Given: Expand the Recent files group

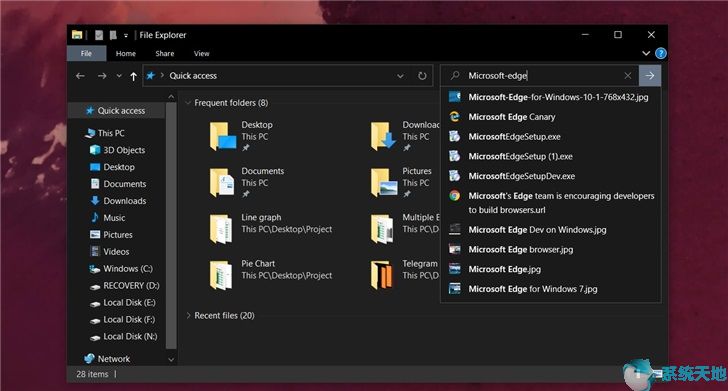Looking at the screenshot, I should pyautogui.click(x=188, y=315).
